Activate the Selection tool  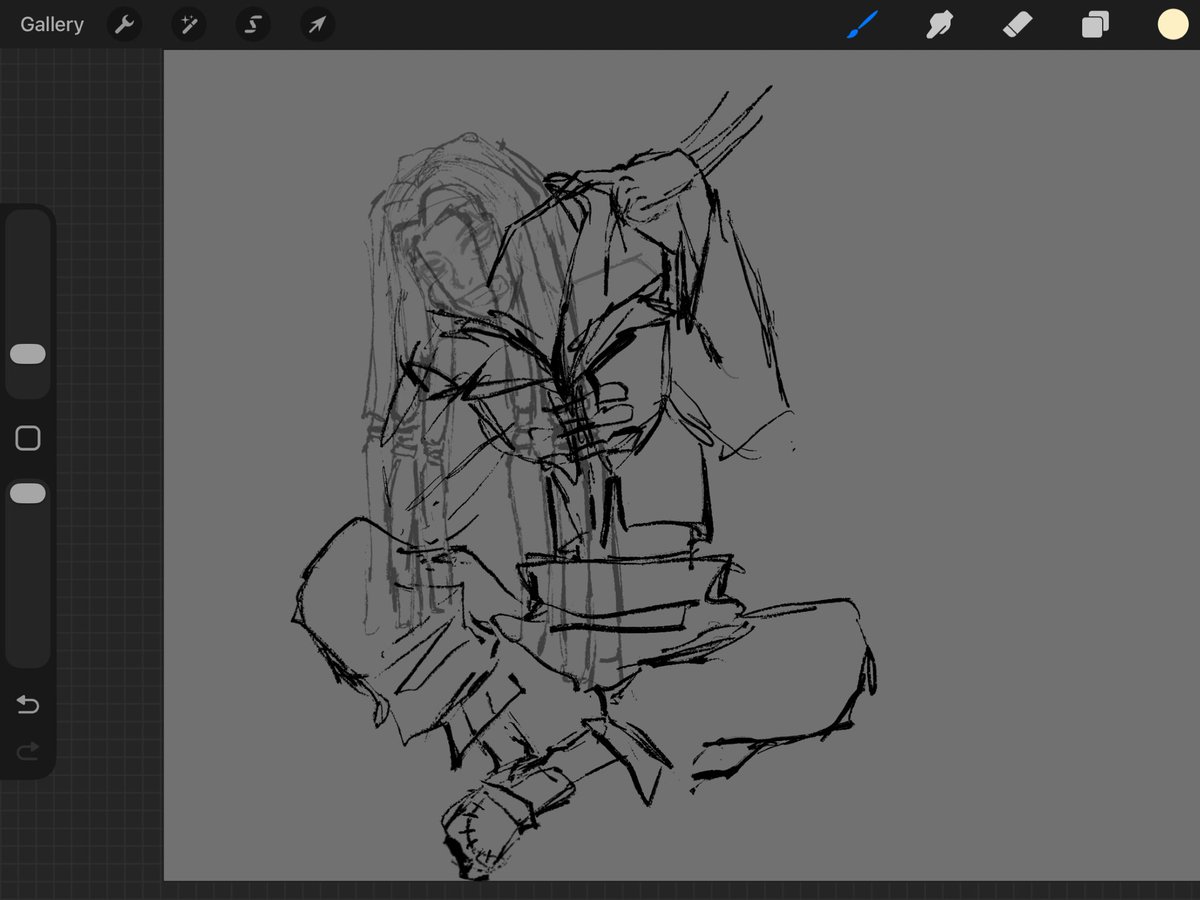(x=253, y=25)
